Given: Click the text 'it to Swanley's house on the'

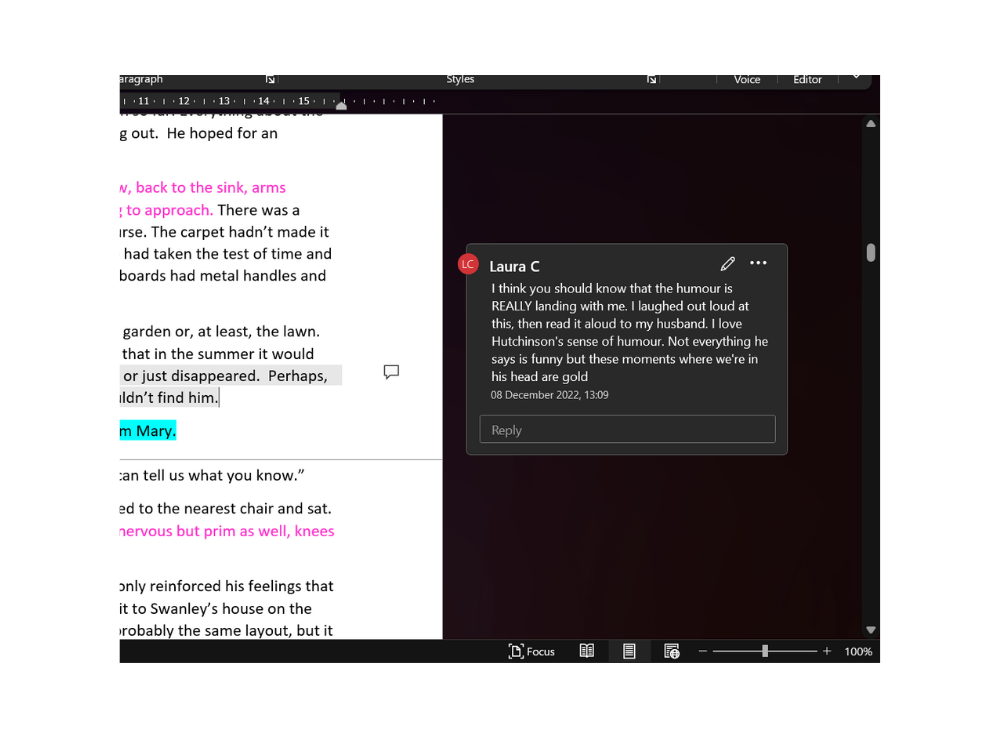Looking at the screenshot, I should 216,608.
